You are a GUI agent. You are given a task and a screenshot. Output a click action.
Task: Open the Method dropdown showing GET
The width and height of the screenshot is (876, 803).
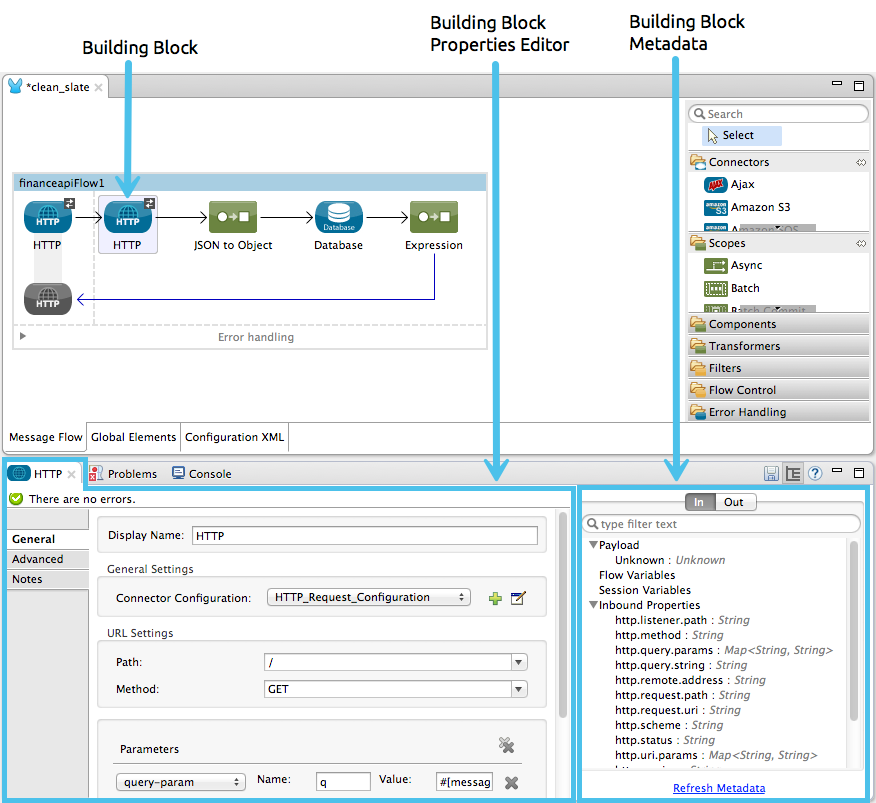click(x=518, y=689)
